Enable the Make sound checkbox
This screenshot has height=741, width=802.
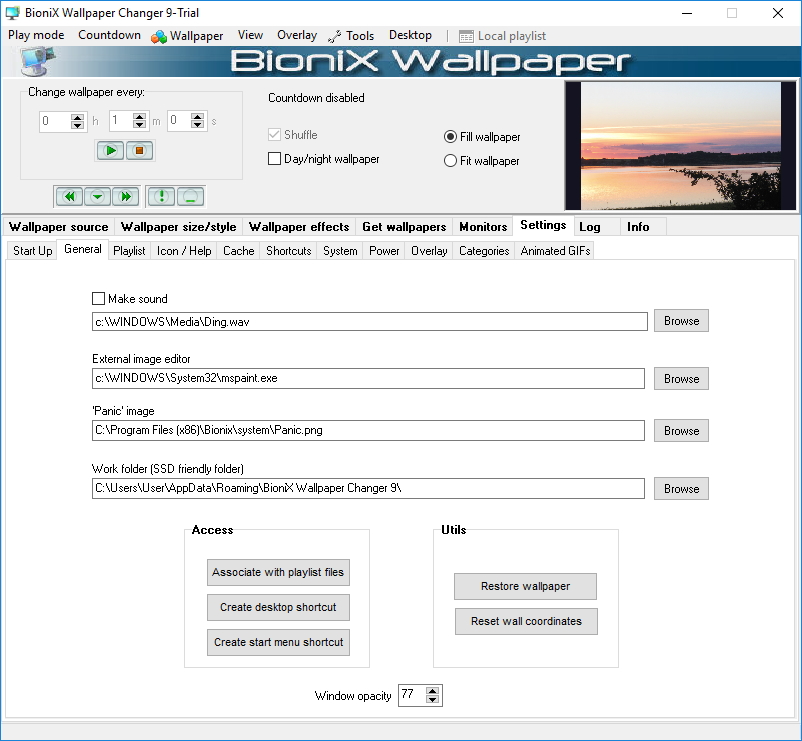pyautogui.click(x=98, y=298)
